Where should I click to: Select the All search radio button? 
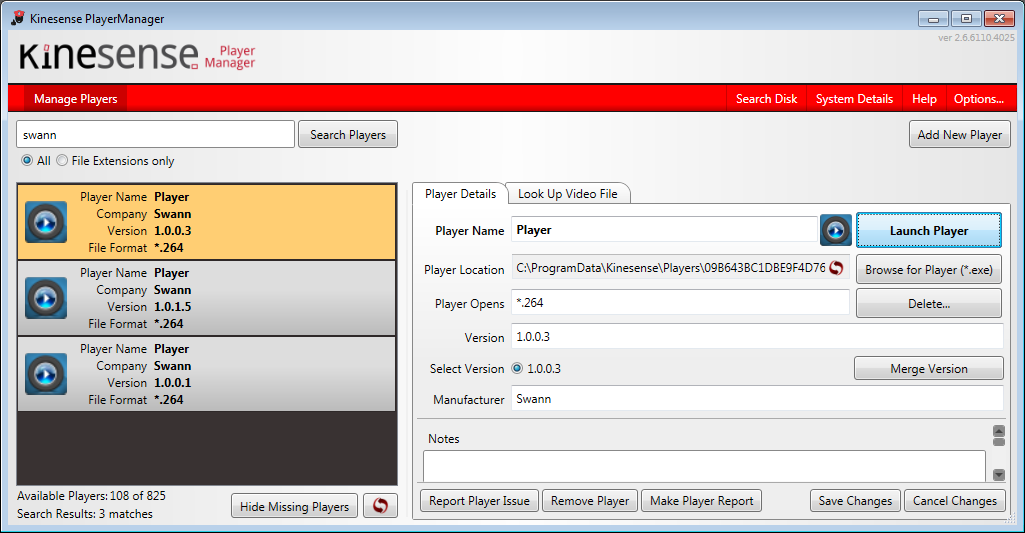click(27, 160)
